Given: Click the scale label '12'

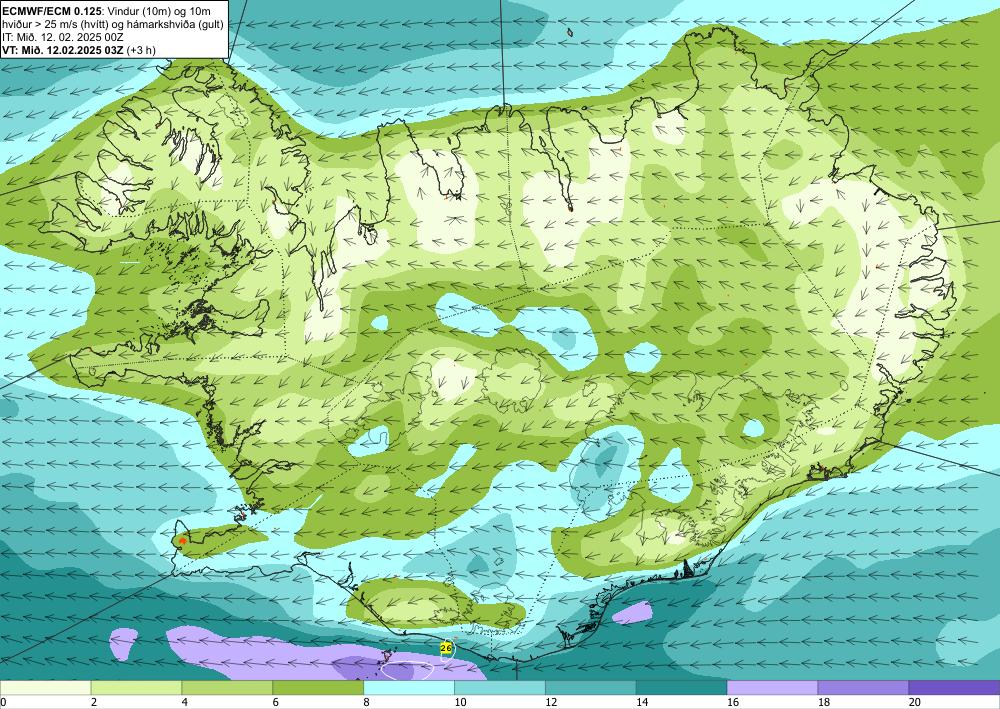Looking at the screenshot, I should pos(551,702).
